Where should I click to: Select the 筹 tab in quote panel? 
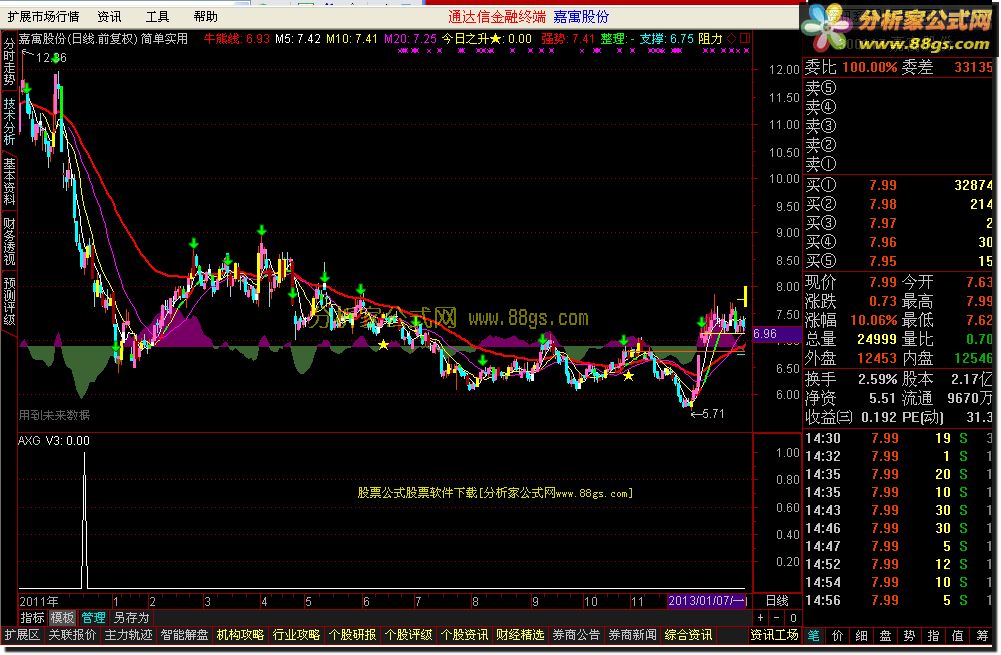point(982,635)
